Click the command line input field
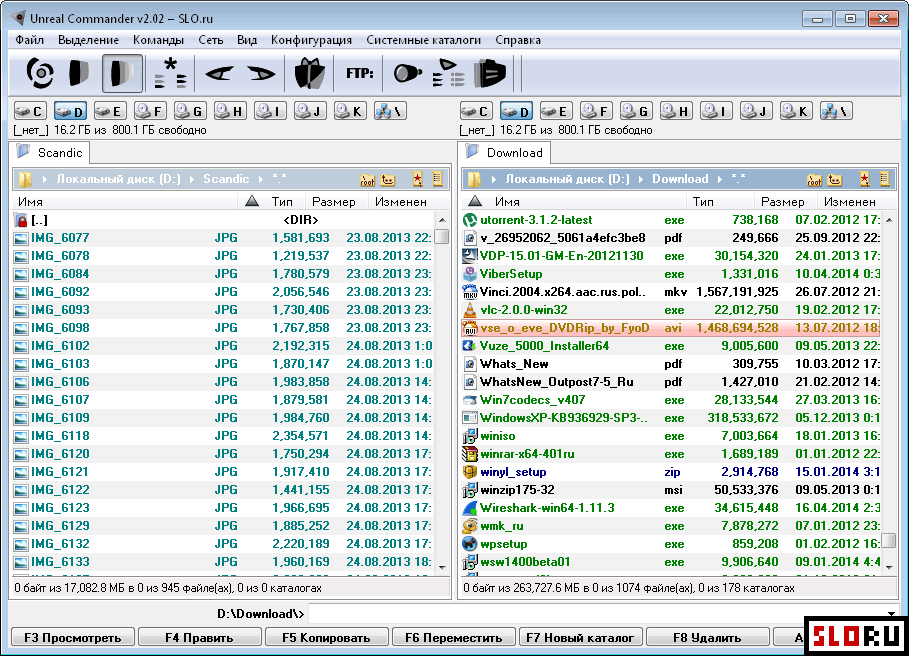The height and width of the screenshot is (656, 909). [597, 613]
